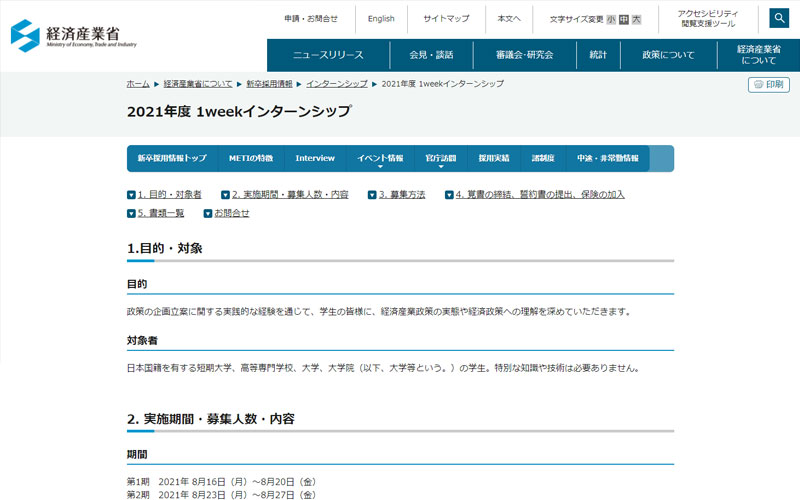Click the 印刷 print button
This screenshot has width=800, height=500.
coord(769,85)
